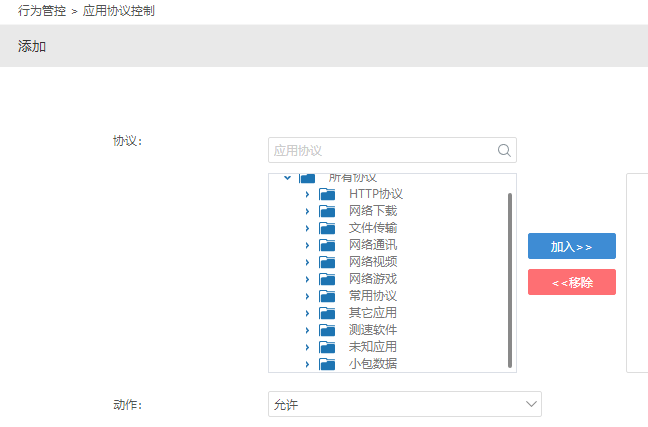Click the 小包数据 folder icon
Viewport: 648px width, 427px height.
point(327,364)
